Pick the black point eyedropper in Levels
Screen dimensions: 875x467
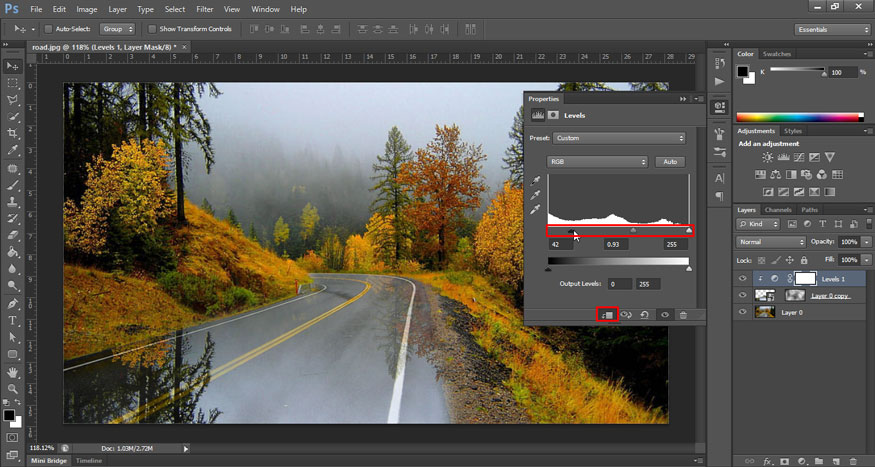(536, 181)
